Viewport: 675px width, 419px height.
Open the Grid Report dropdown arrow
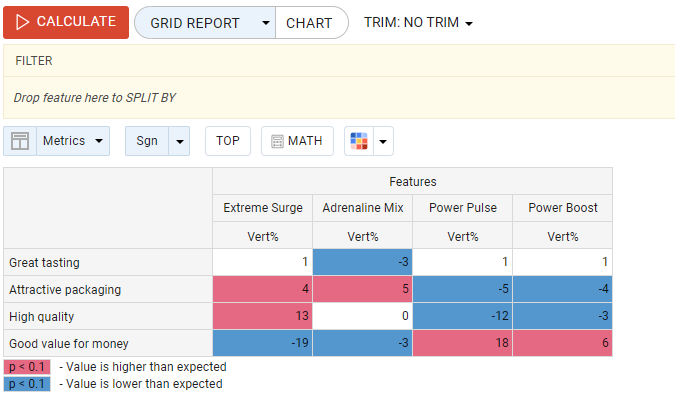265,22
